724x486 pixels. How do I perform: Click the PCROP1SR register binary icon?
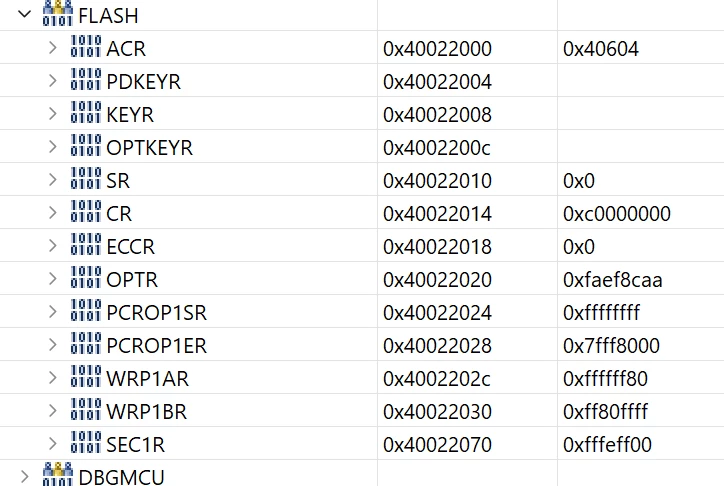pos(86,310)
